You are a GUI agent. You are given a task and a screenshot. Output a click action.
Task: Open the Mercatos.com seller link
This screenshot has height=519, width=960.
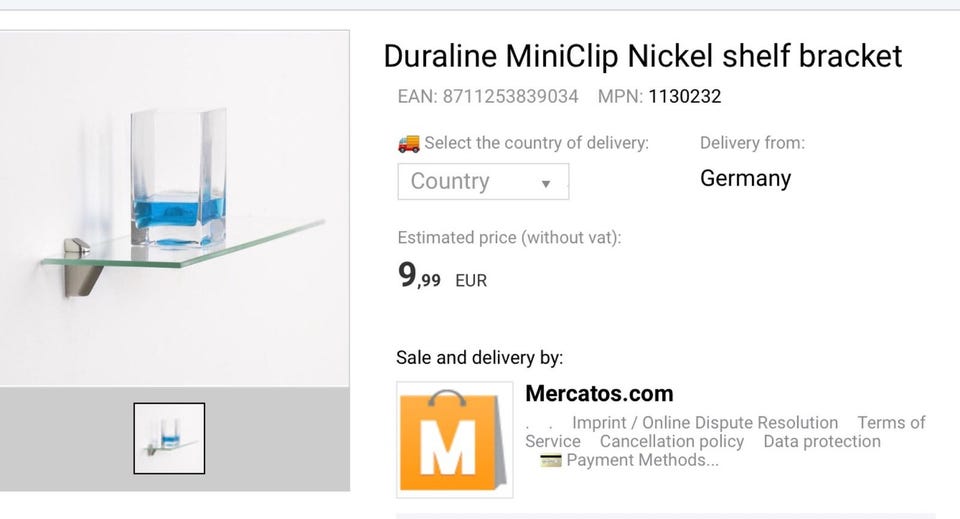coord(599,393)
